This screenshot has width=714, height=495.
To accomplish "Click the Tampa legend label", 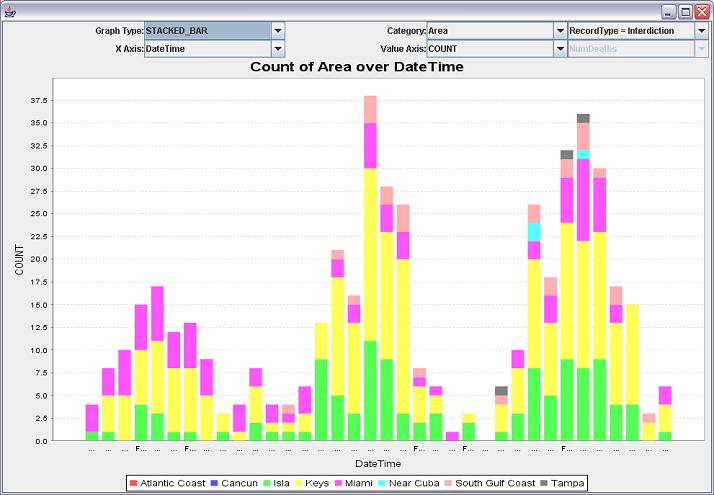I will (567, 483).
